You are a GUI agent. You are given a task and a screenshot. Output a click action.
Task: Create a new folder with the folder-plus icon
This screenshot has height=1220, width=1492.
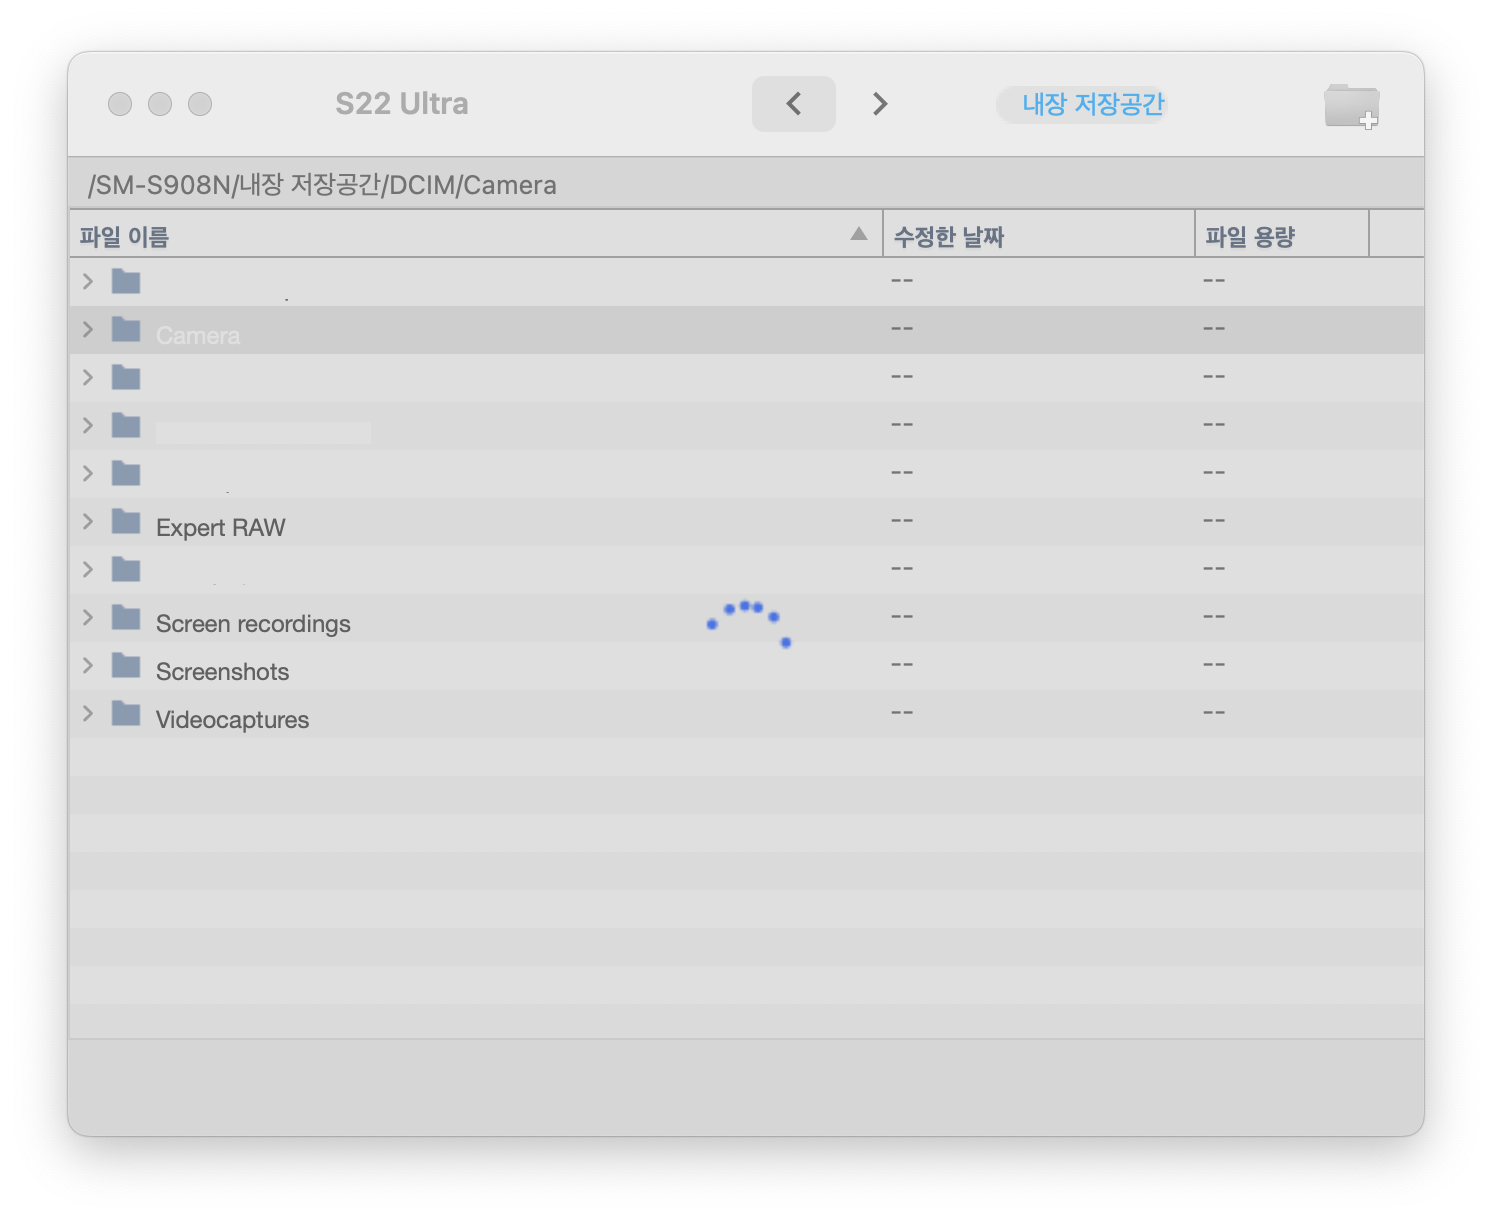1352,106
